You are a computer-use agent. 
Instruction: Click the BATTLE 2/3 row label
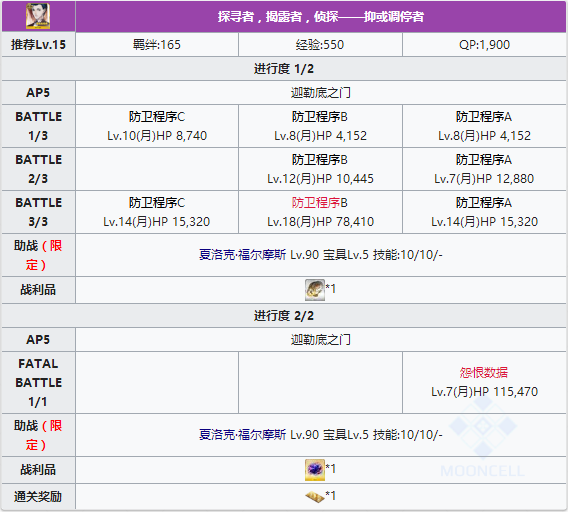[x=38, y=169]
